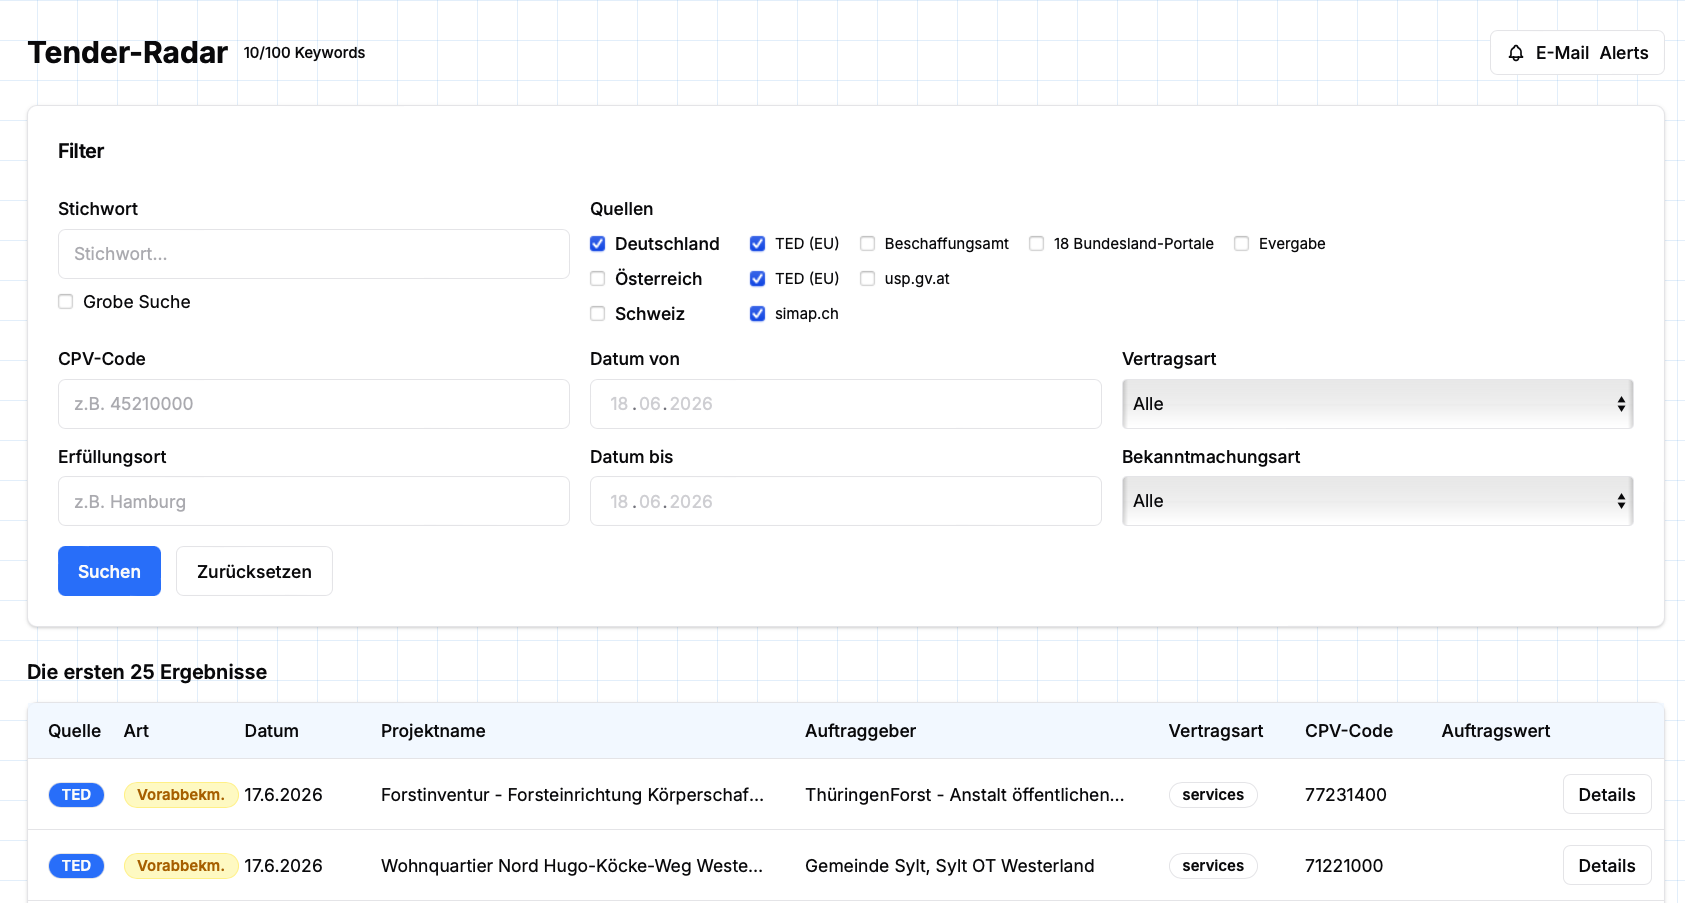Image resolution: width=1685 pixels, height=903 pixels.
Task: Toggle the Österreich source checkbox
Action: (x=598, y=279)
